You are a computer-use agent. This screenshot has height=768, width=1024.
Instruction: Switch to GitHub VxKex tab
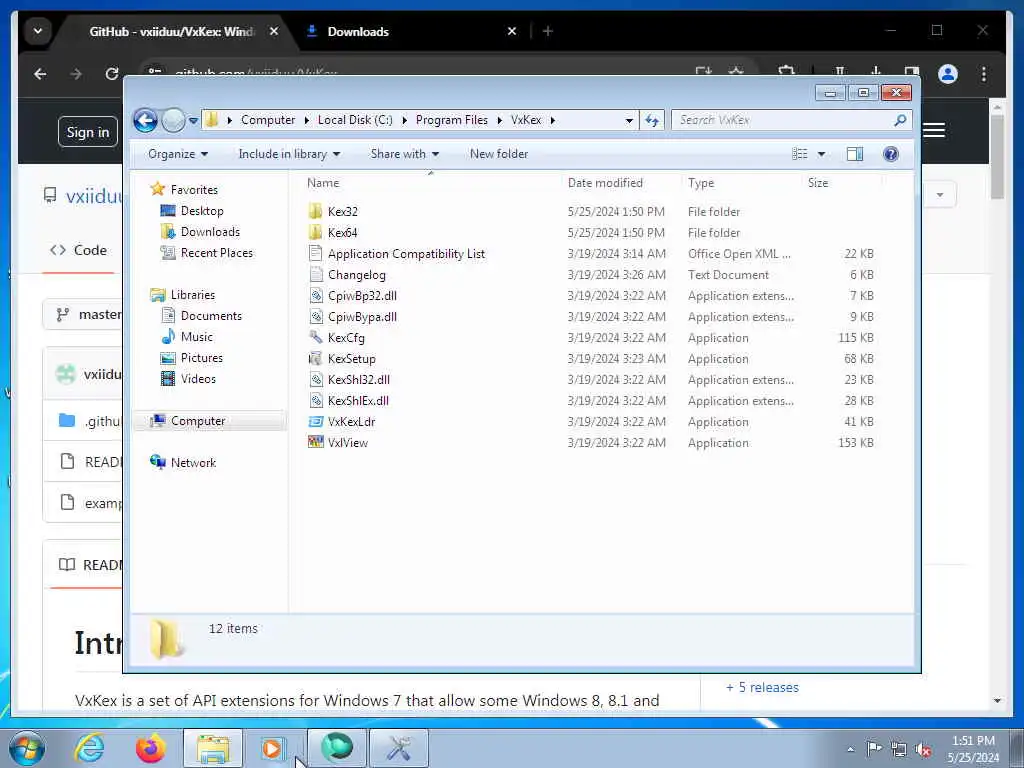(173, 31)
